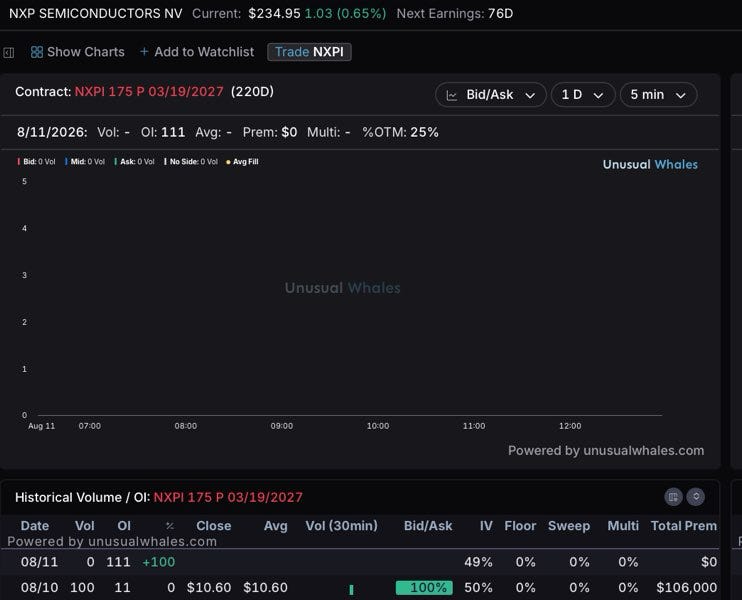Collapse the sidebar panel icon
The height and width of the screenshot is (600, 742).
point(9,53)
